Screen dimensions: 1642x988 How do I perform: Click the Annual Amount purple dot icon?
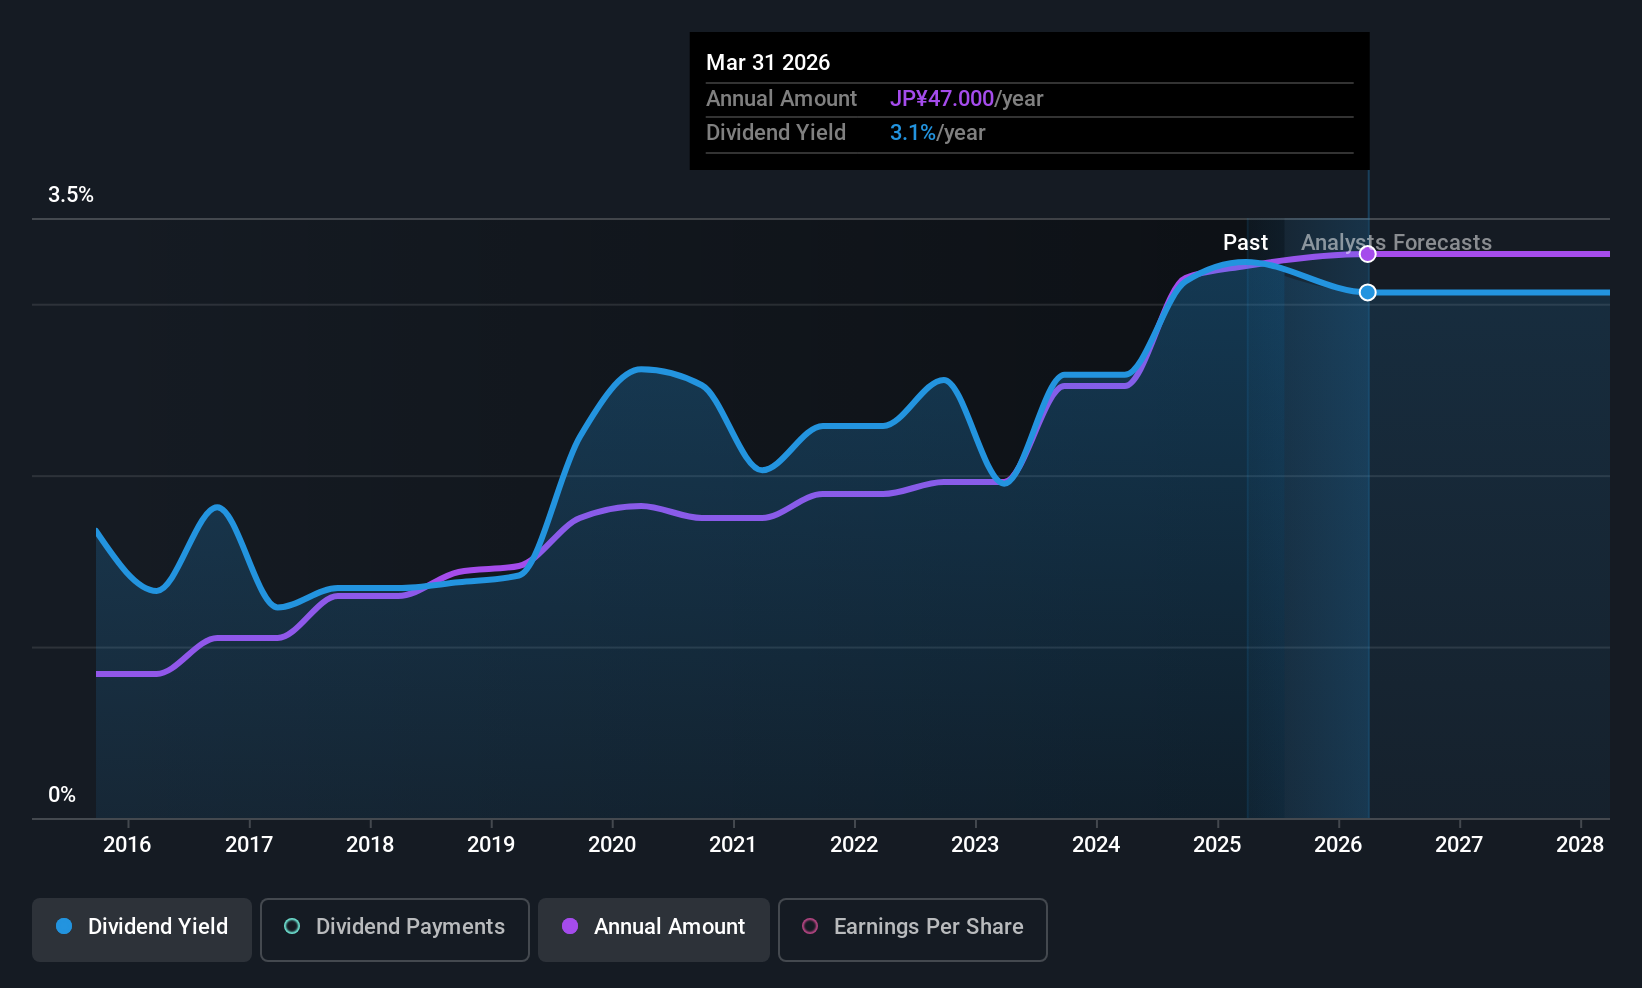pos(570,927)
